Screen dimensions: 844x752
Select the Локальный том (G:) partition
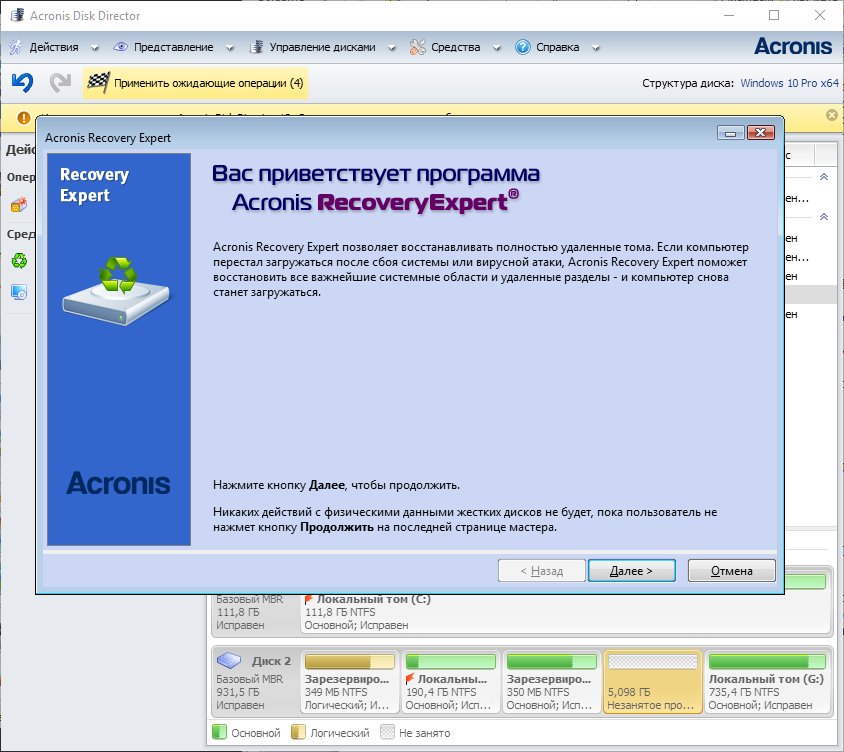(767, 682)
